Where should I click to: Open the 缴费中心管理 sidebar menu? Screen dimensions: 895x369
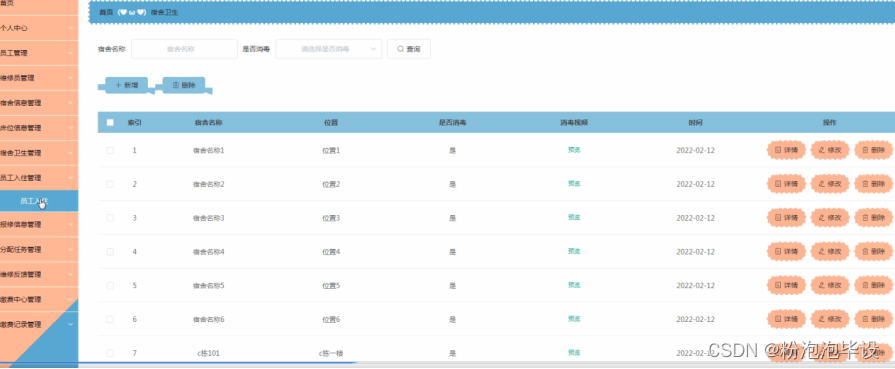click(x=39, y=299)
